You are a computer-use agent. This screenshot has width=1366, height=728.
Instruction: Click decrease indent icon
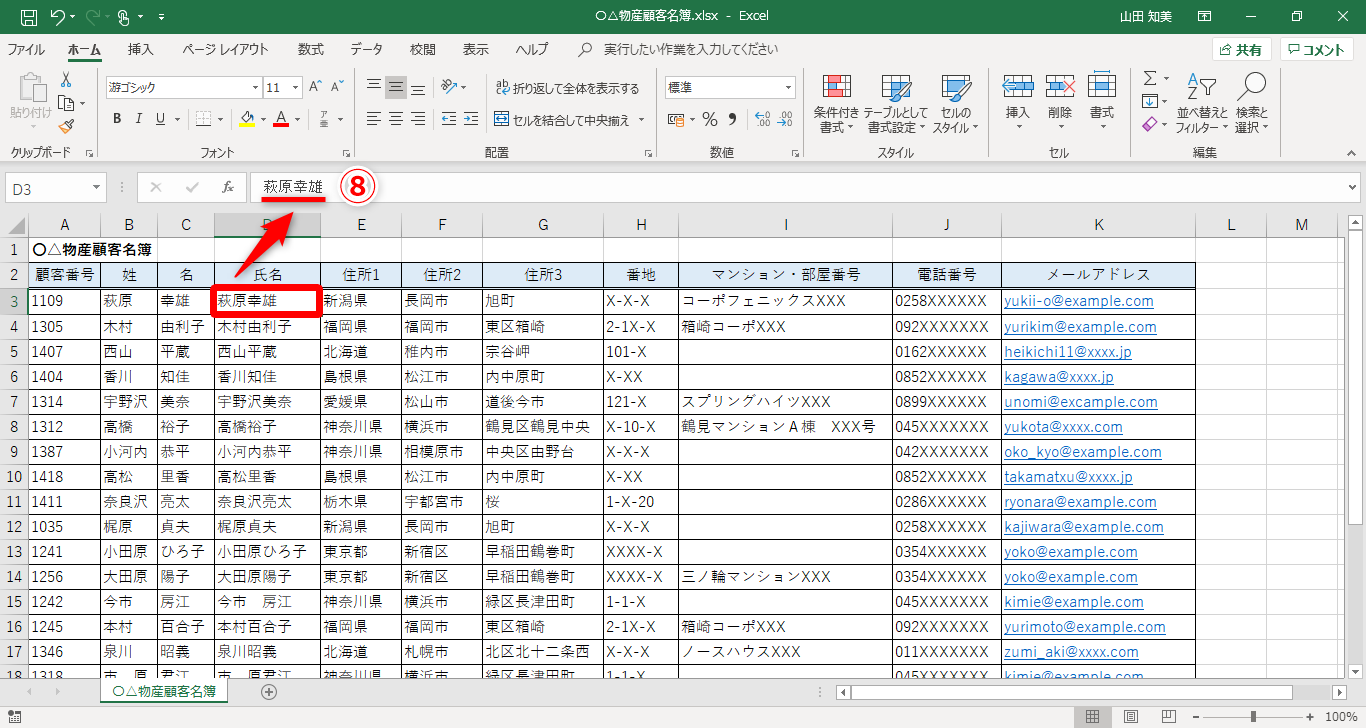pos(447,119)
